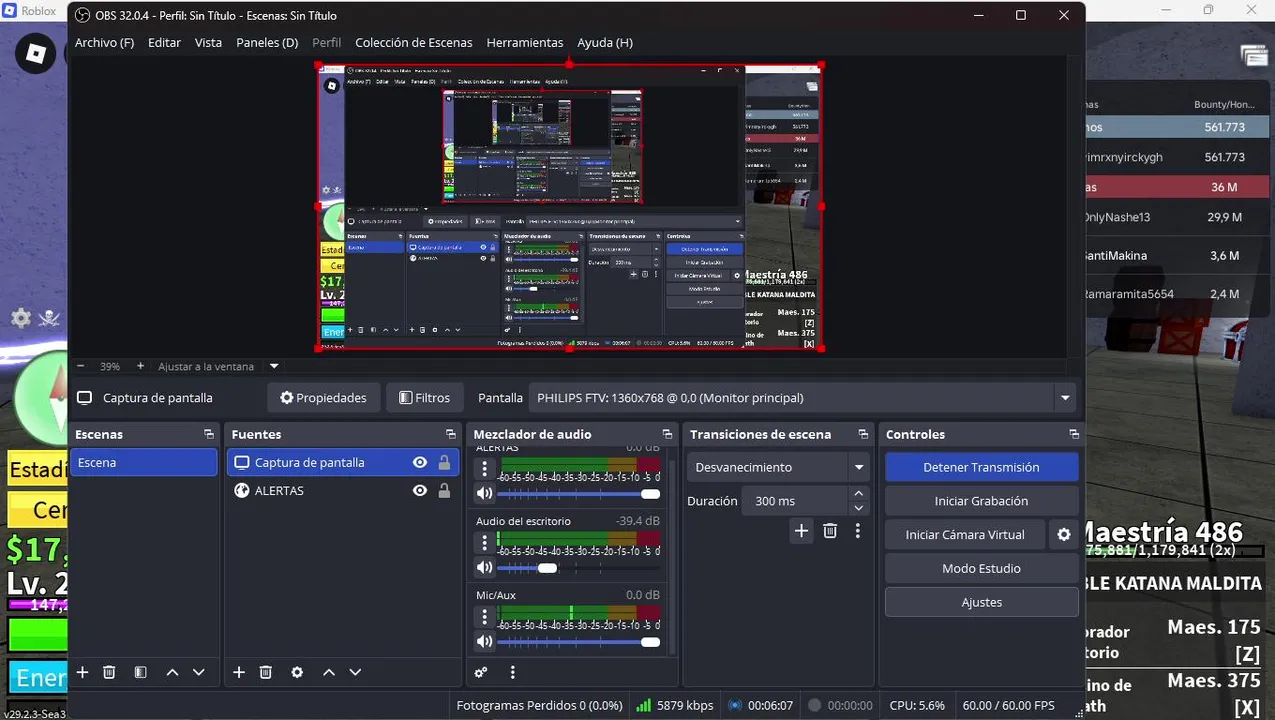Move scene down with Escenas down arrow
Screen dimensions: 1275x720
(199, 673)
